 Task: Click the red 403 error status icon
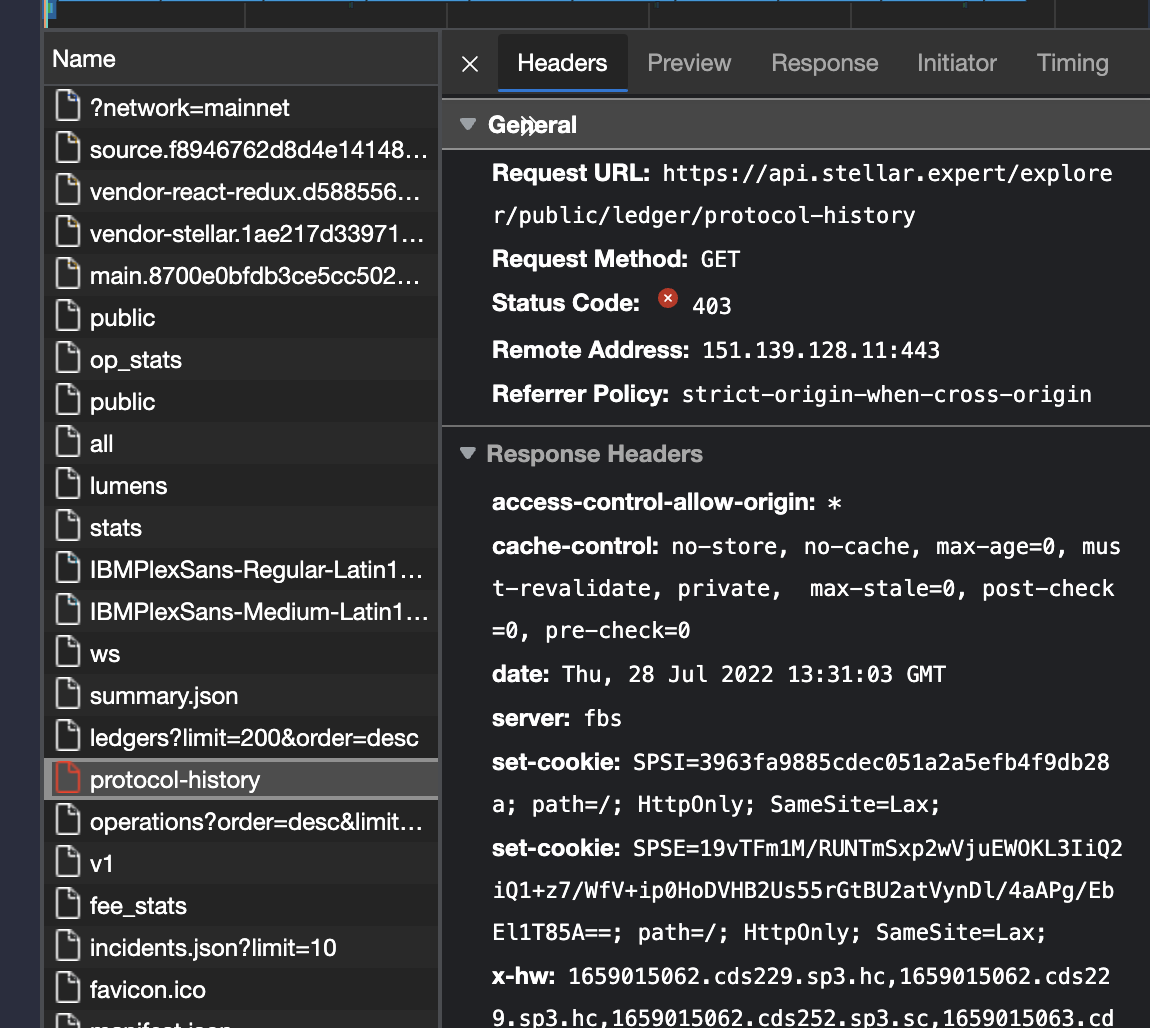[x=667, y=298]
